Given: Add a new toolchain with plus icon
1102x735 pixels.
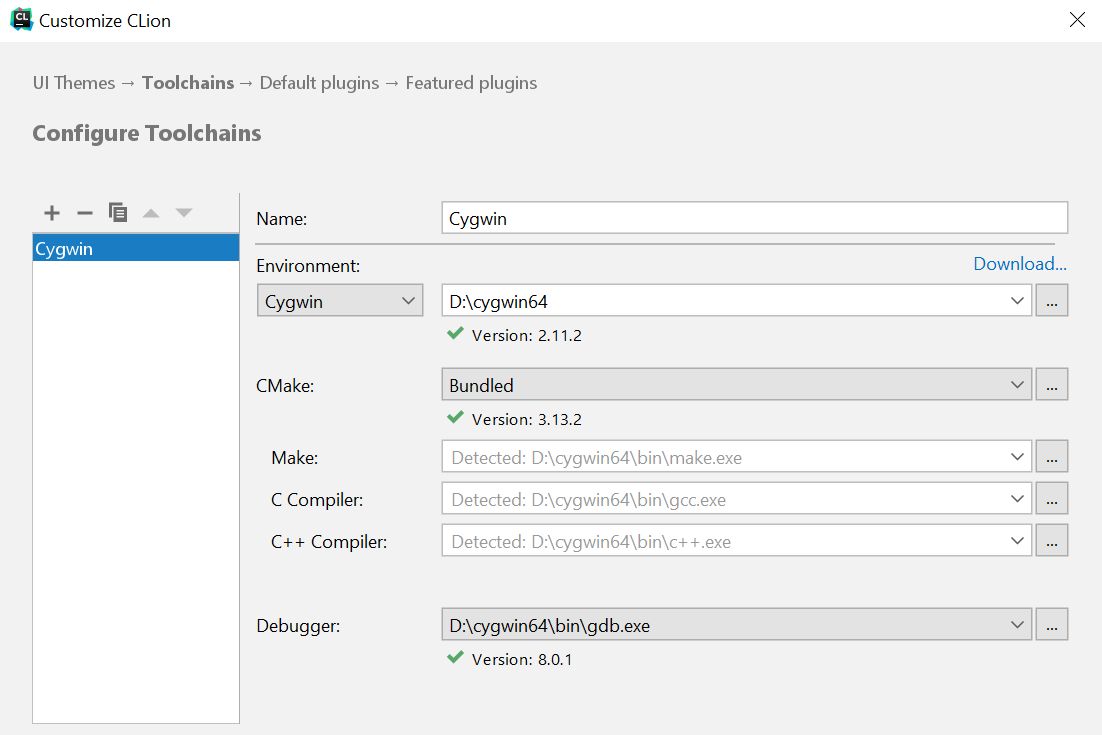Looking at the screenshot, I should click(x=52, y=213).
